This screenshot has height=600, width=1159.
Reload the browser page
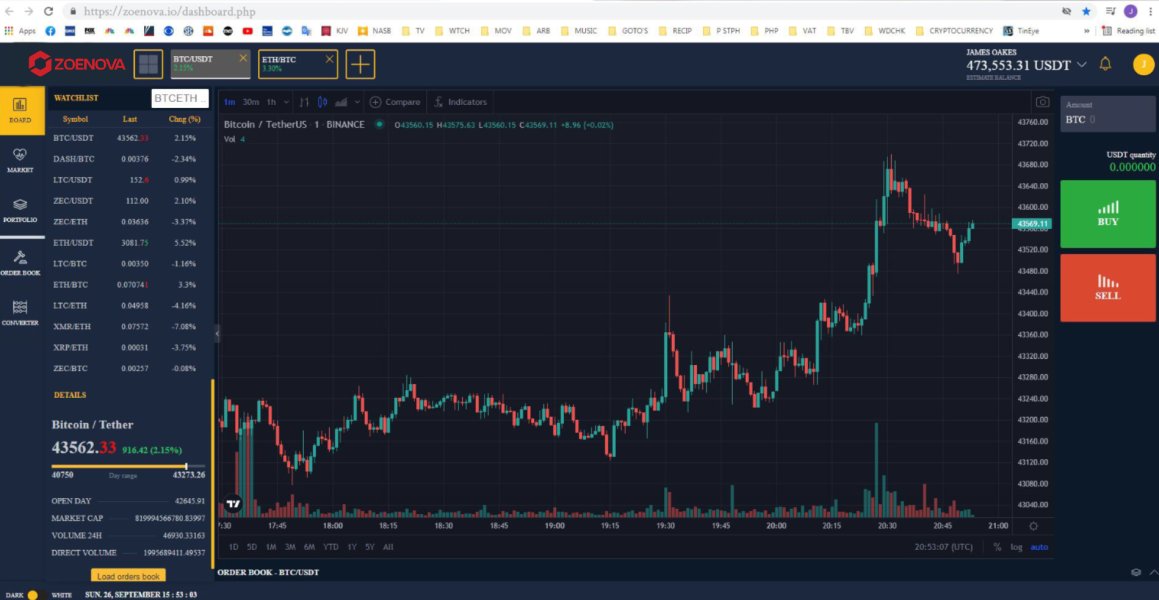coord(49,11)
